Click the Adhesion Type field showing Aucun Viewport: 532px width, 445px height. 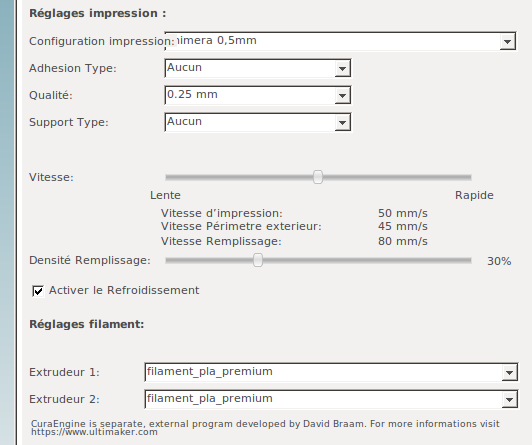tap(250, 68)
